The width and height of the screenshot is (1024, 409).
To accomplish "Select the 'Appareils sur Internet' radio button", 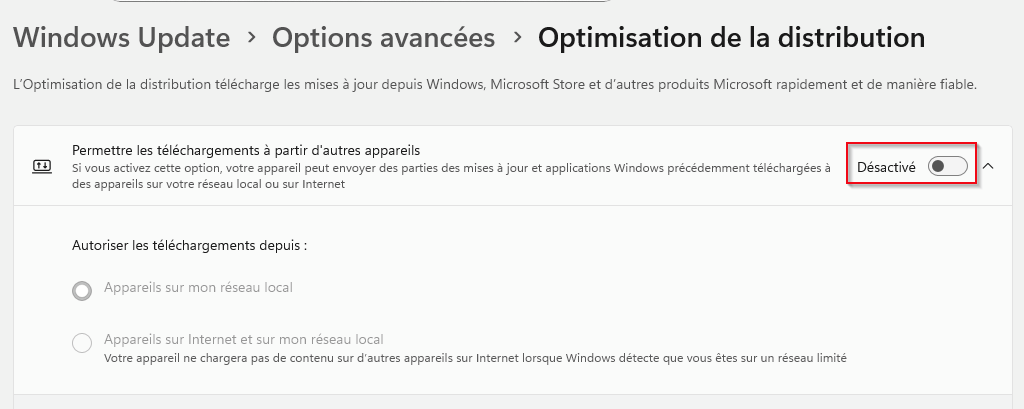I will (x=82, y=343).
